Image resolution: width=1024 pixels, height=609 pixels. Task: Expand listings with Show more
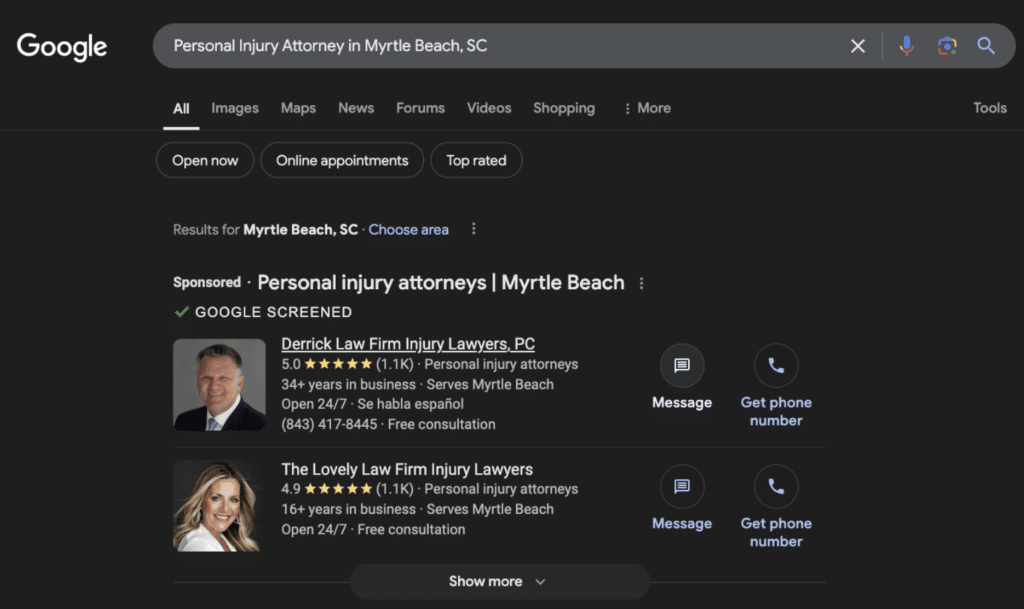tap(500, 582)
